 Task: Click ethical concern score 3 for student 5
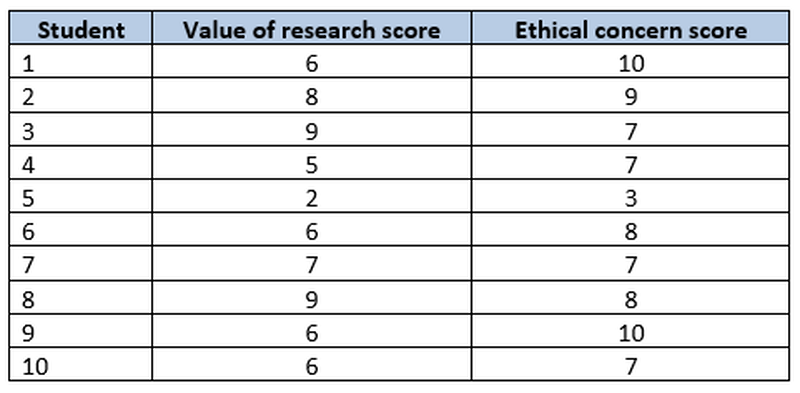pyautogui.click(x=631, y=198)
